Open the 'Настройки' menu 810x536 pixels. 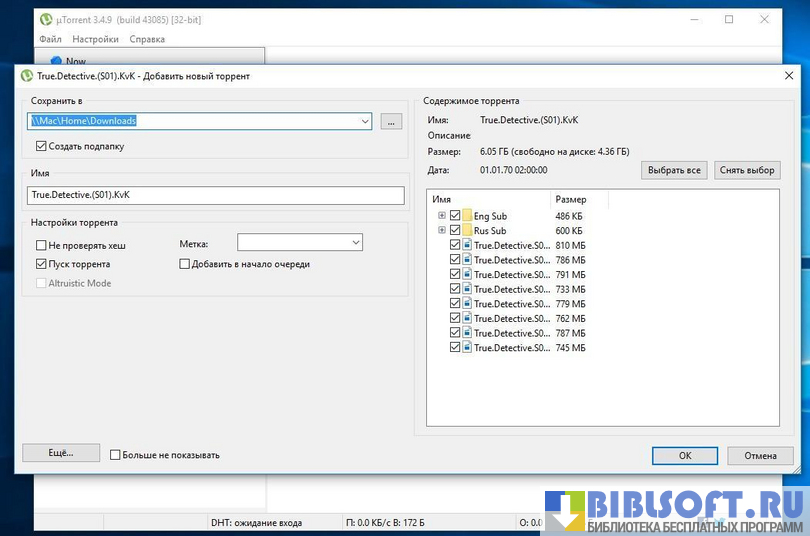(95, 39)
